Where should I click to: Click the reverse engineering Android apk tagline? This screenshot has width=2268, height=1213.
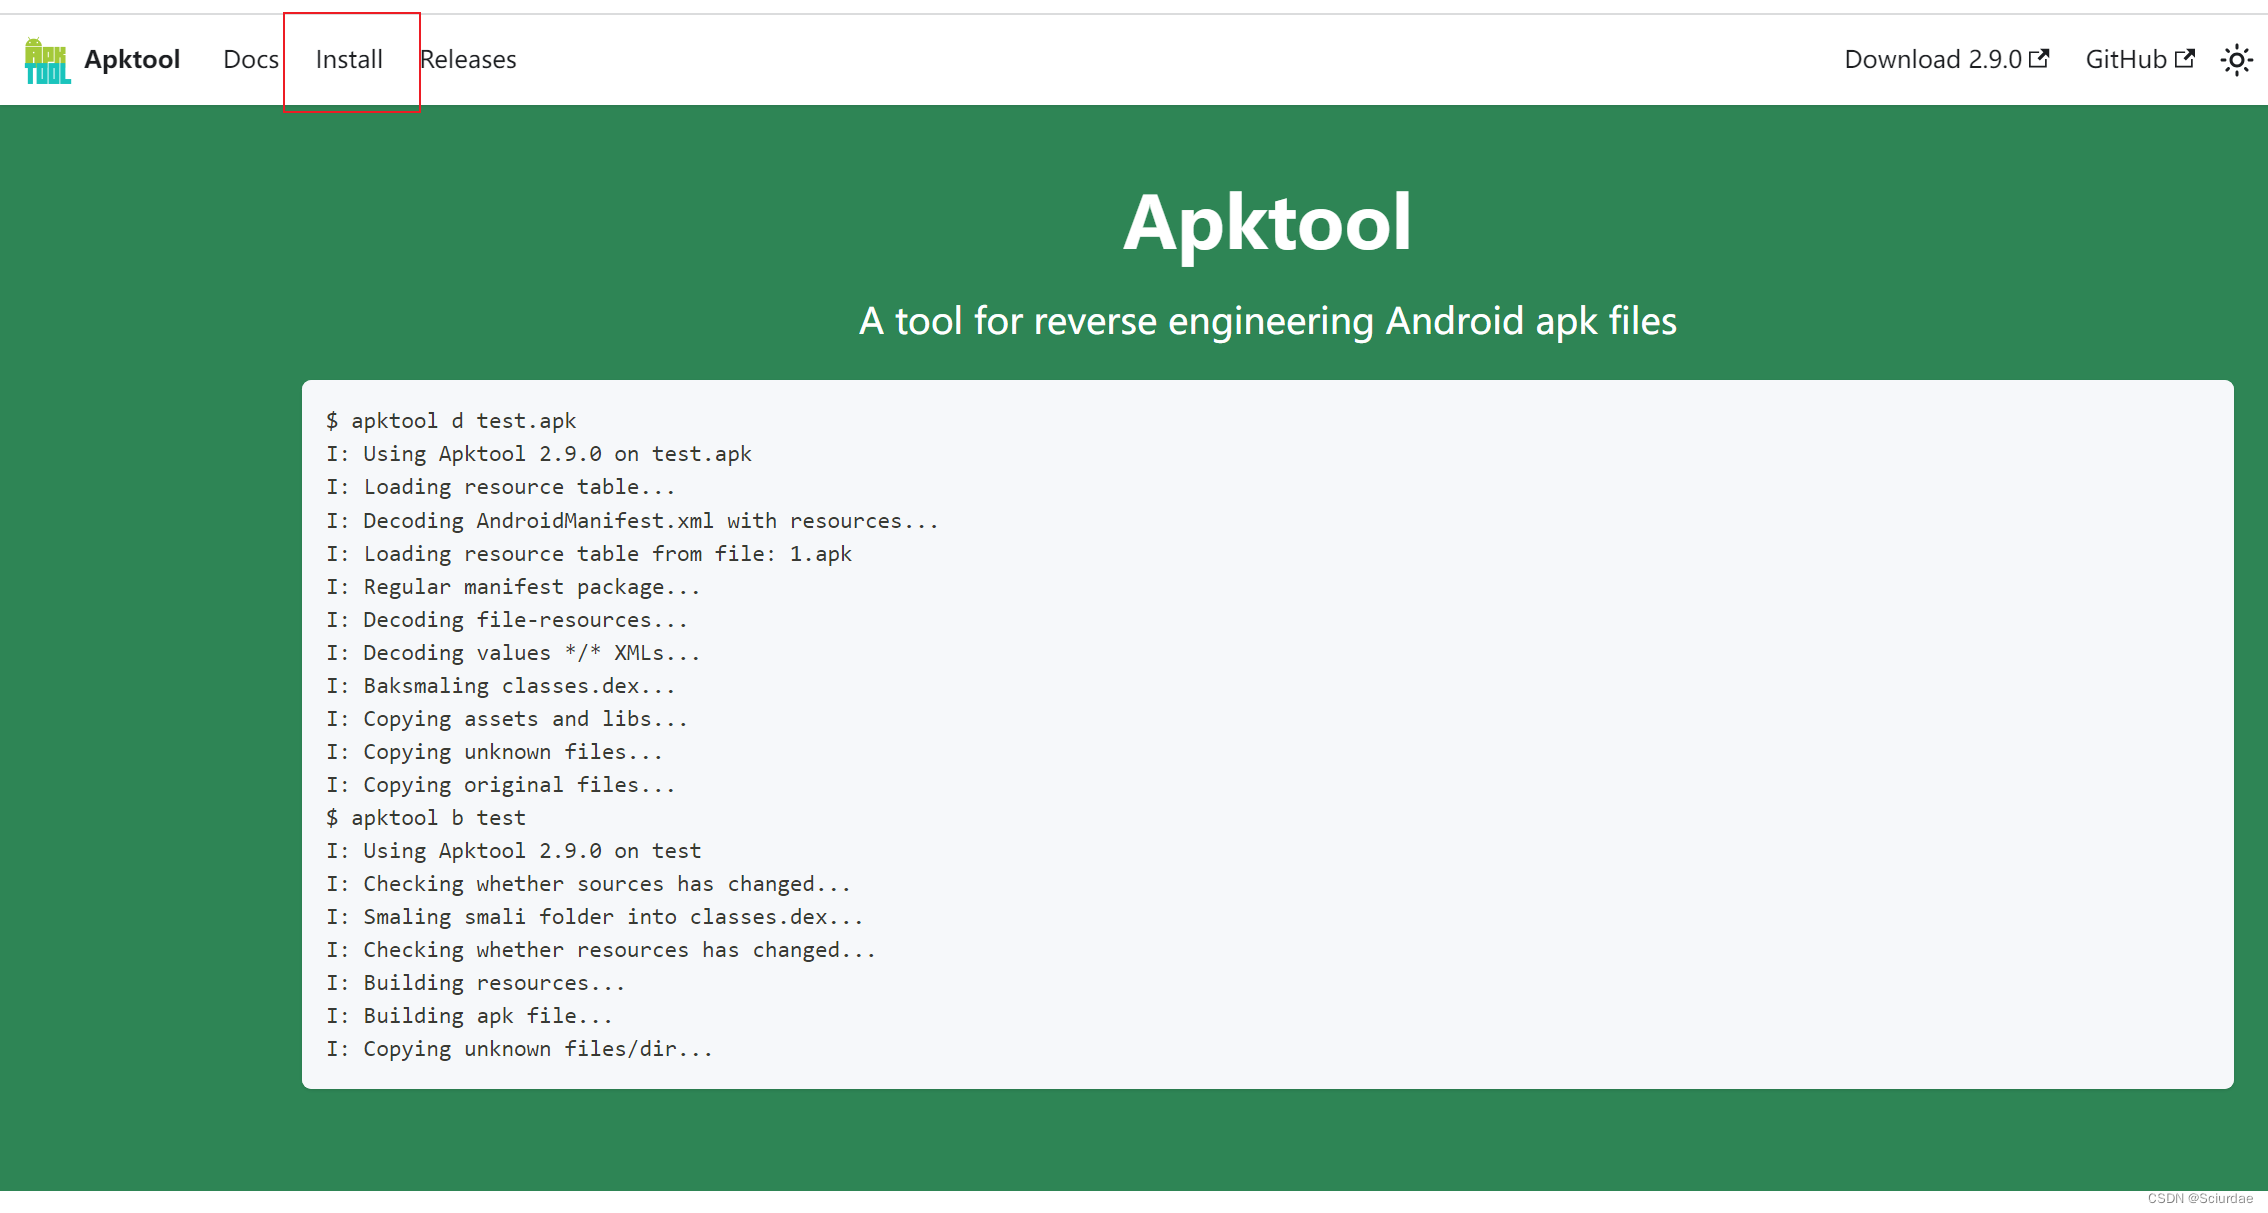[1267, 321]
